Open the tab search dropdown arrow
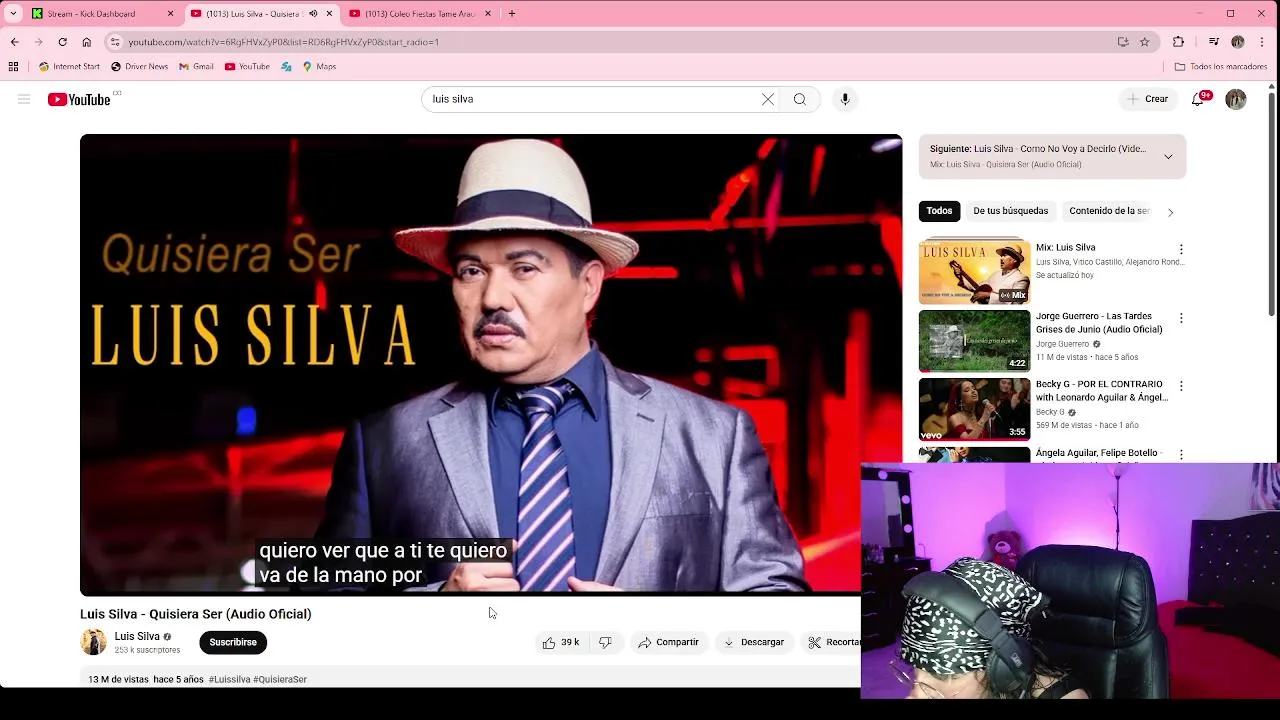Screen dimensions: 1280x720 point(13,14)
